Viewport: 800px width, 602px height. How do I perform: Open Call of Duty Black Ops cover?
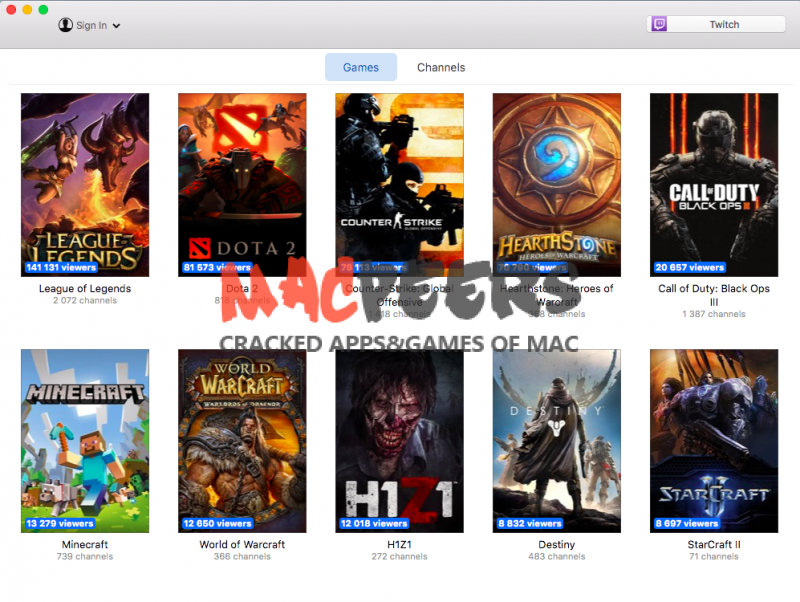point(714,185)
